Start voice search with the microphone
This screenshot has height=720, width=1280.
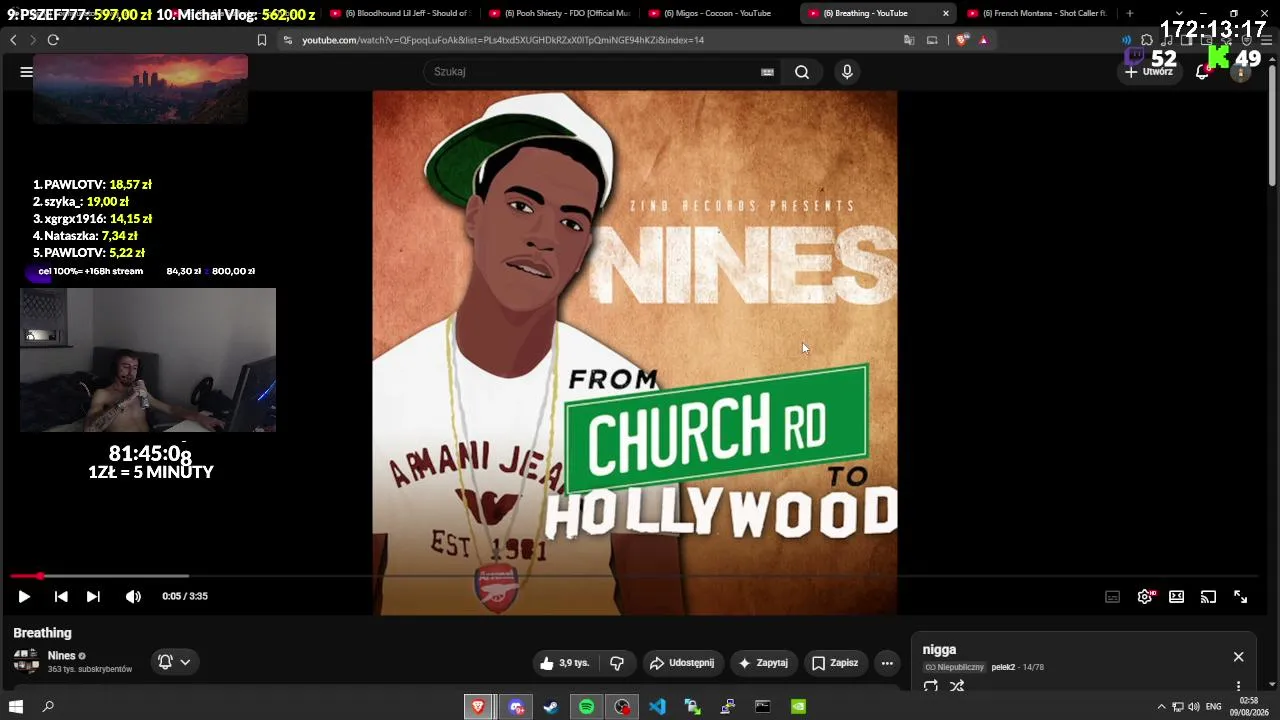[x=847, y=72]
